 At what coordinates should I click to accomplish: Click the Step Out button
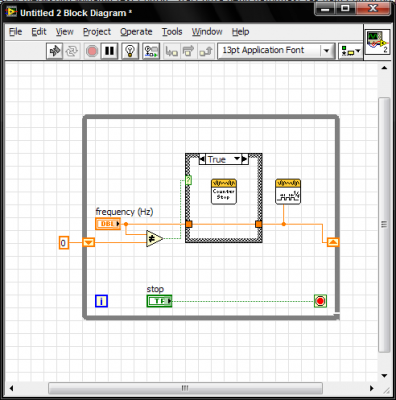(x=206, y=51)
